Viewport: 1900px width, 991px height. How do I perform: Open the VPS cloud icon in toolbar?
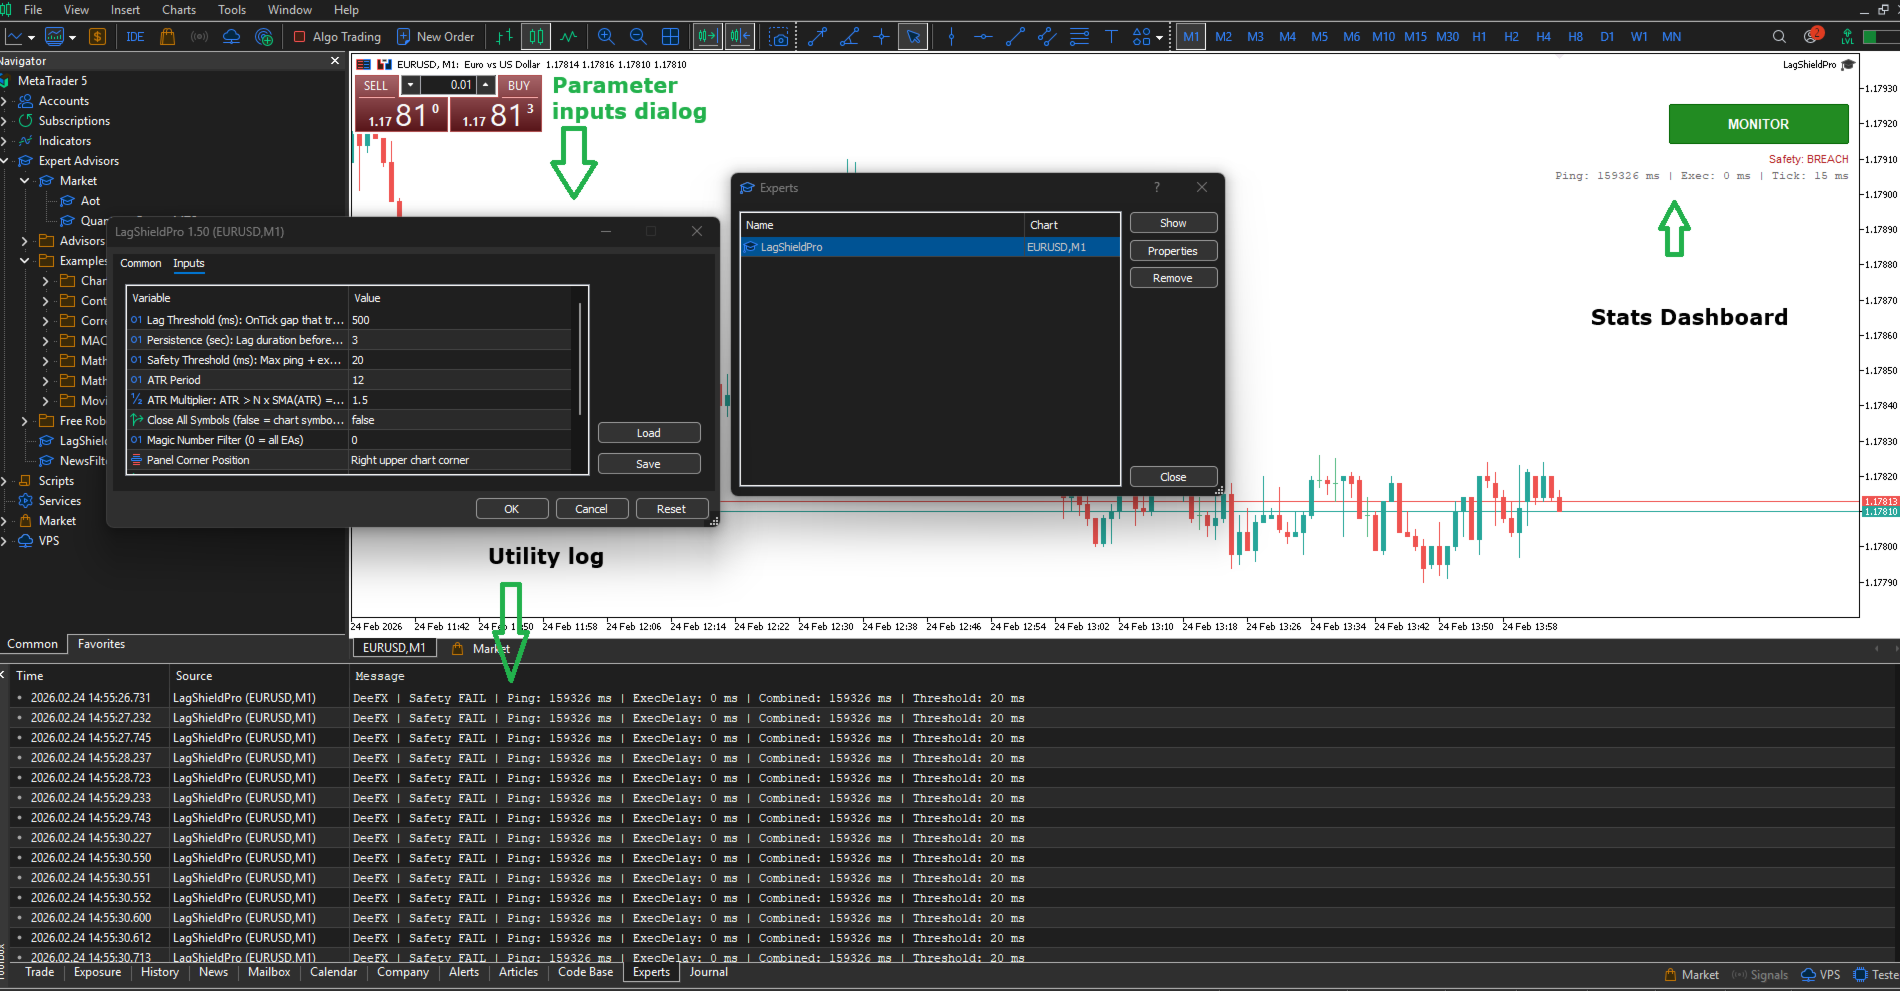coord(231,37)
